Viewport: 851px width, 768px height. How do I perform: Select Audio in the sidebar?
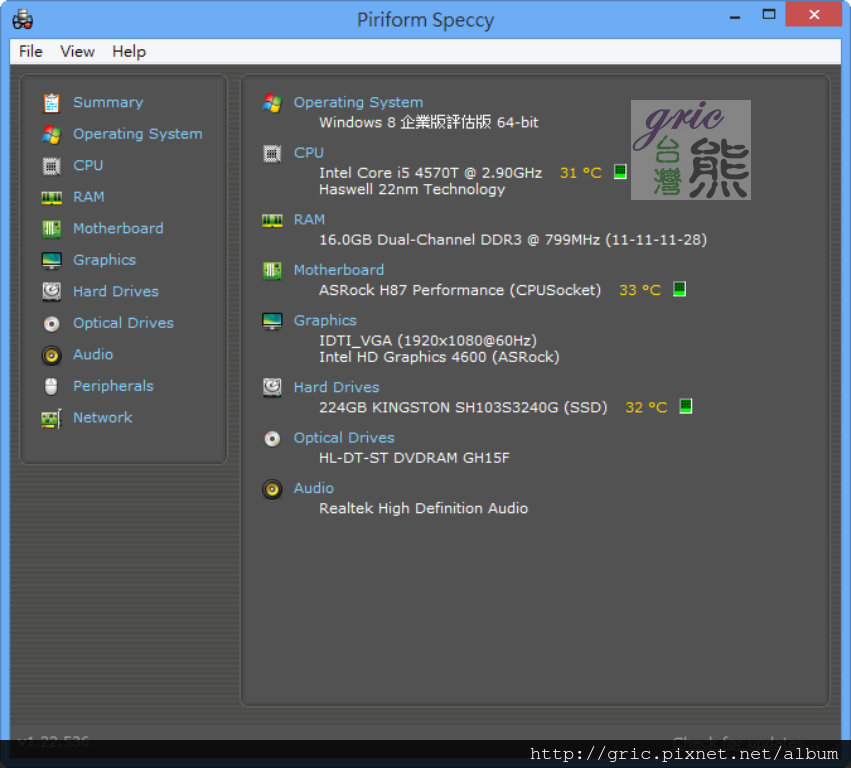click(93, 354)
